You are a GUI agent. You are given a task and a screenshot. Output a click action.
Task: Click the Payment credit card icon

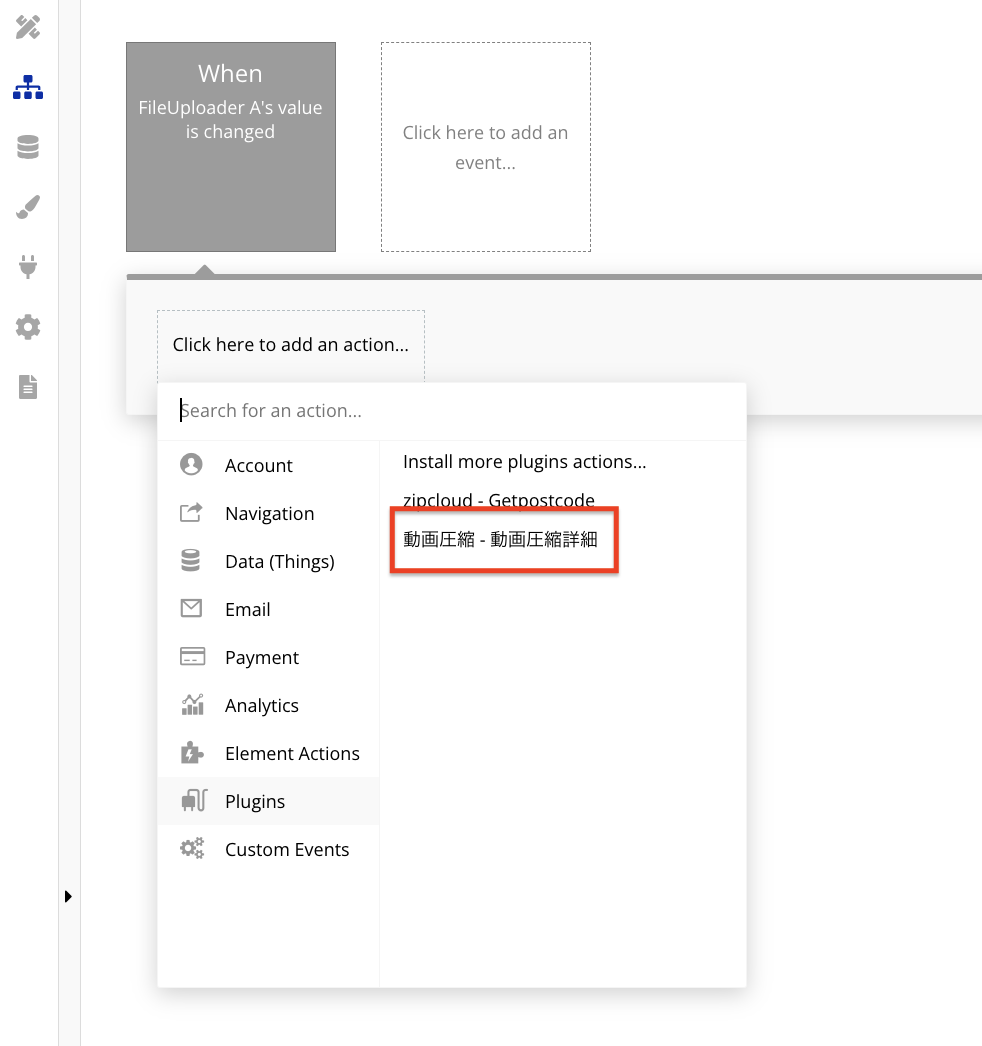192,656
